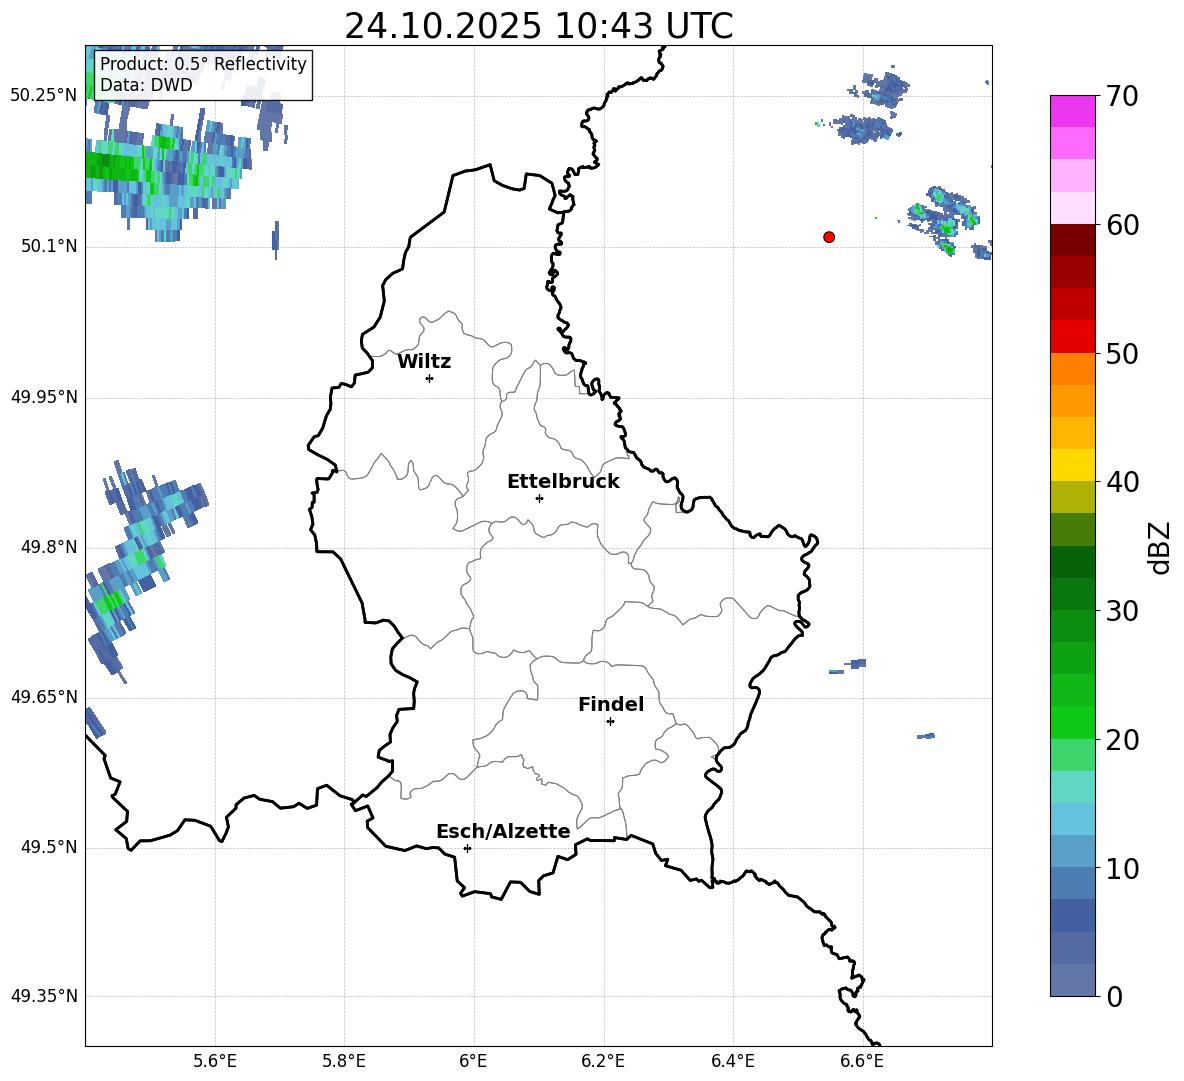This screenshot has width=1184, height=1081.
Task: Pick the bright green 20-22 dBZ segment
Action: [1072, 722]
